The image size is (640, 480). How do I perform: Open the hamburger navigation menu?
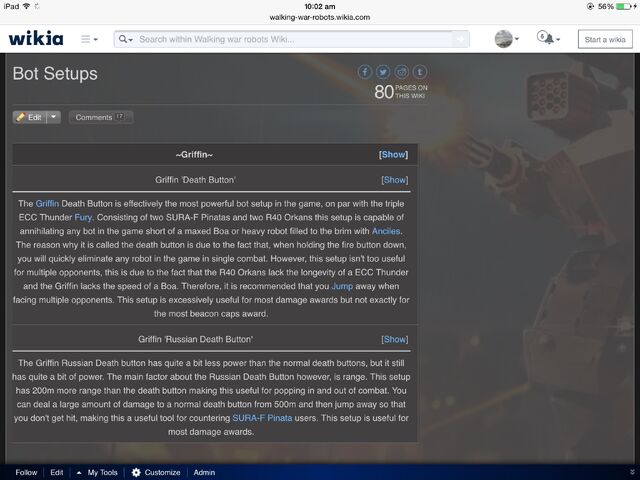(89, 39)
